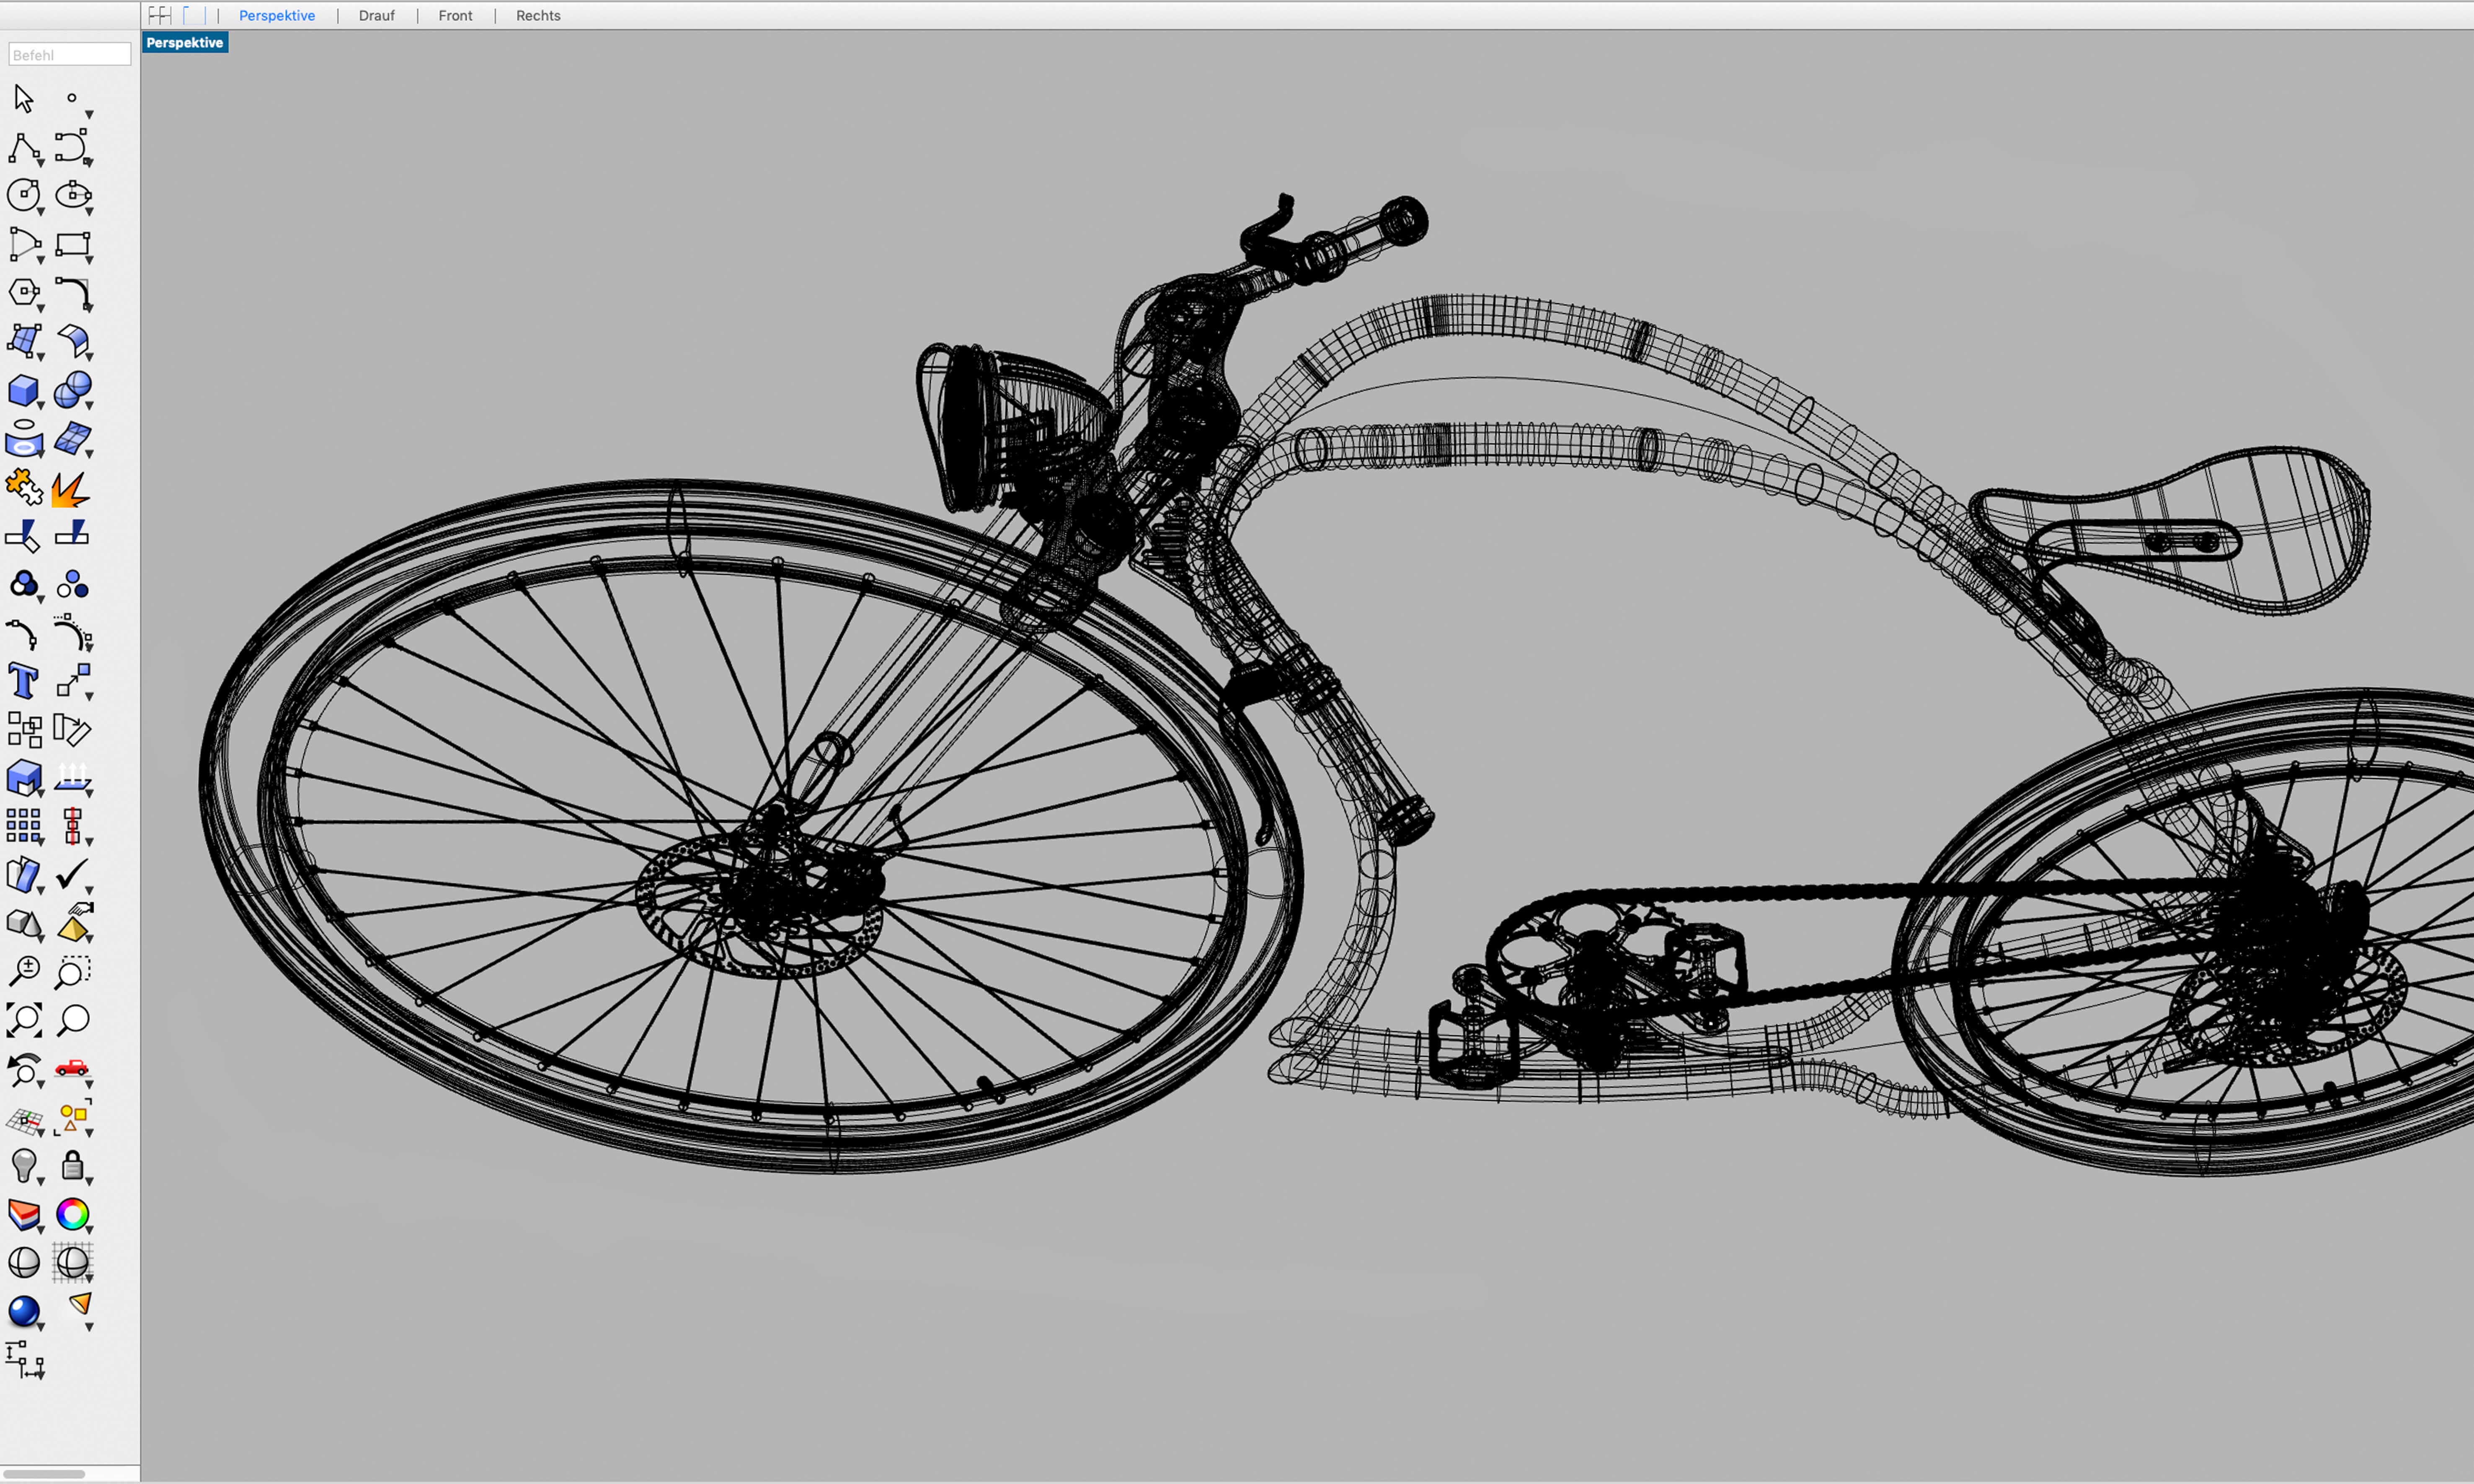Click the puzzle-piece Join tool

tap(24, 488)
